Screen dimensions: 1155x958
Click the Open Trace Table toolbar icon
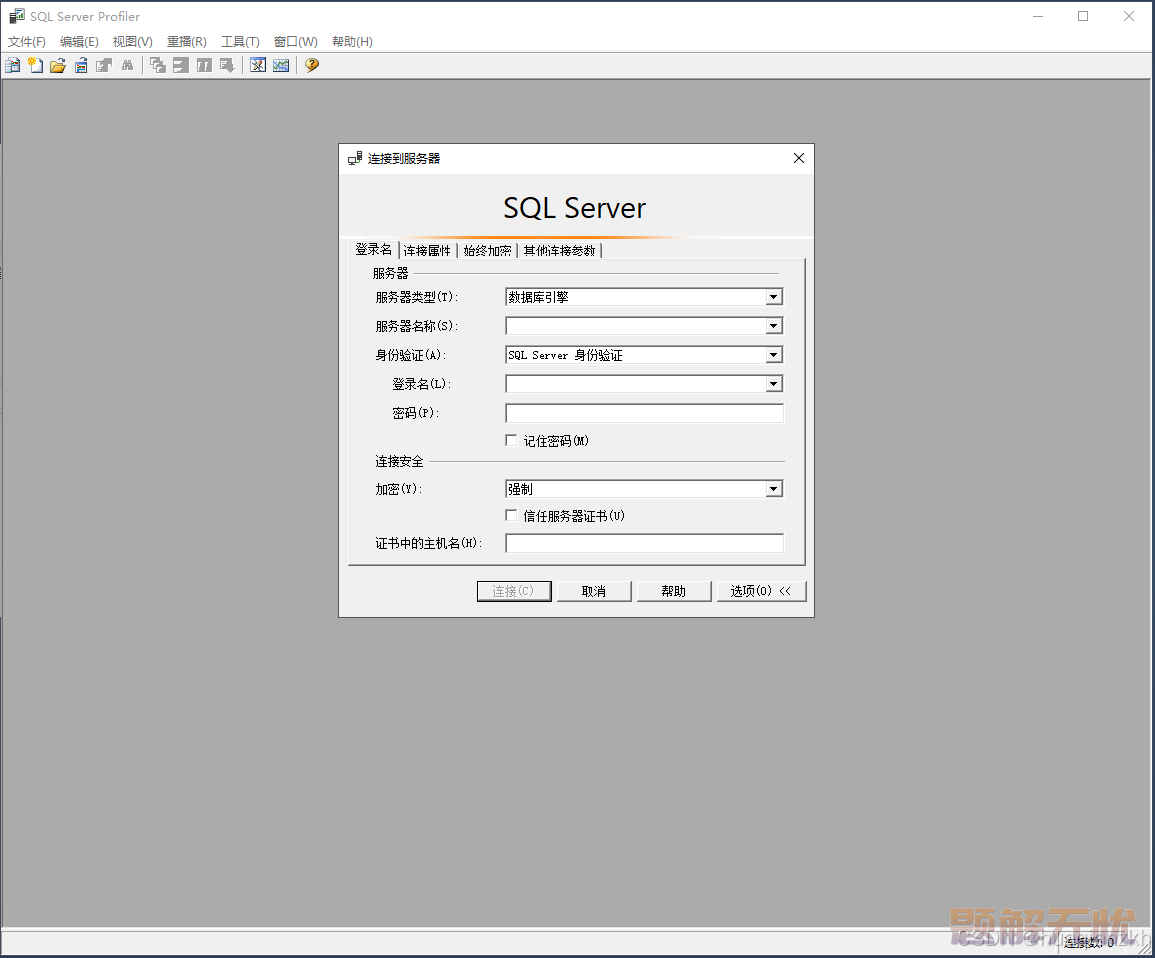(x=81, y=66)
